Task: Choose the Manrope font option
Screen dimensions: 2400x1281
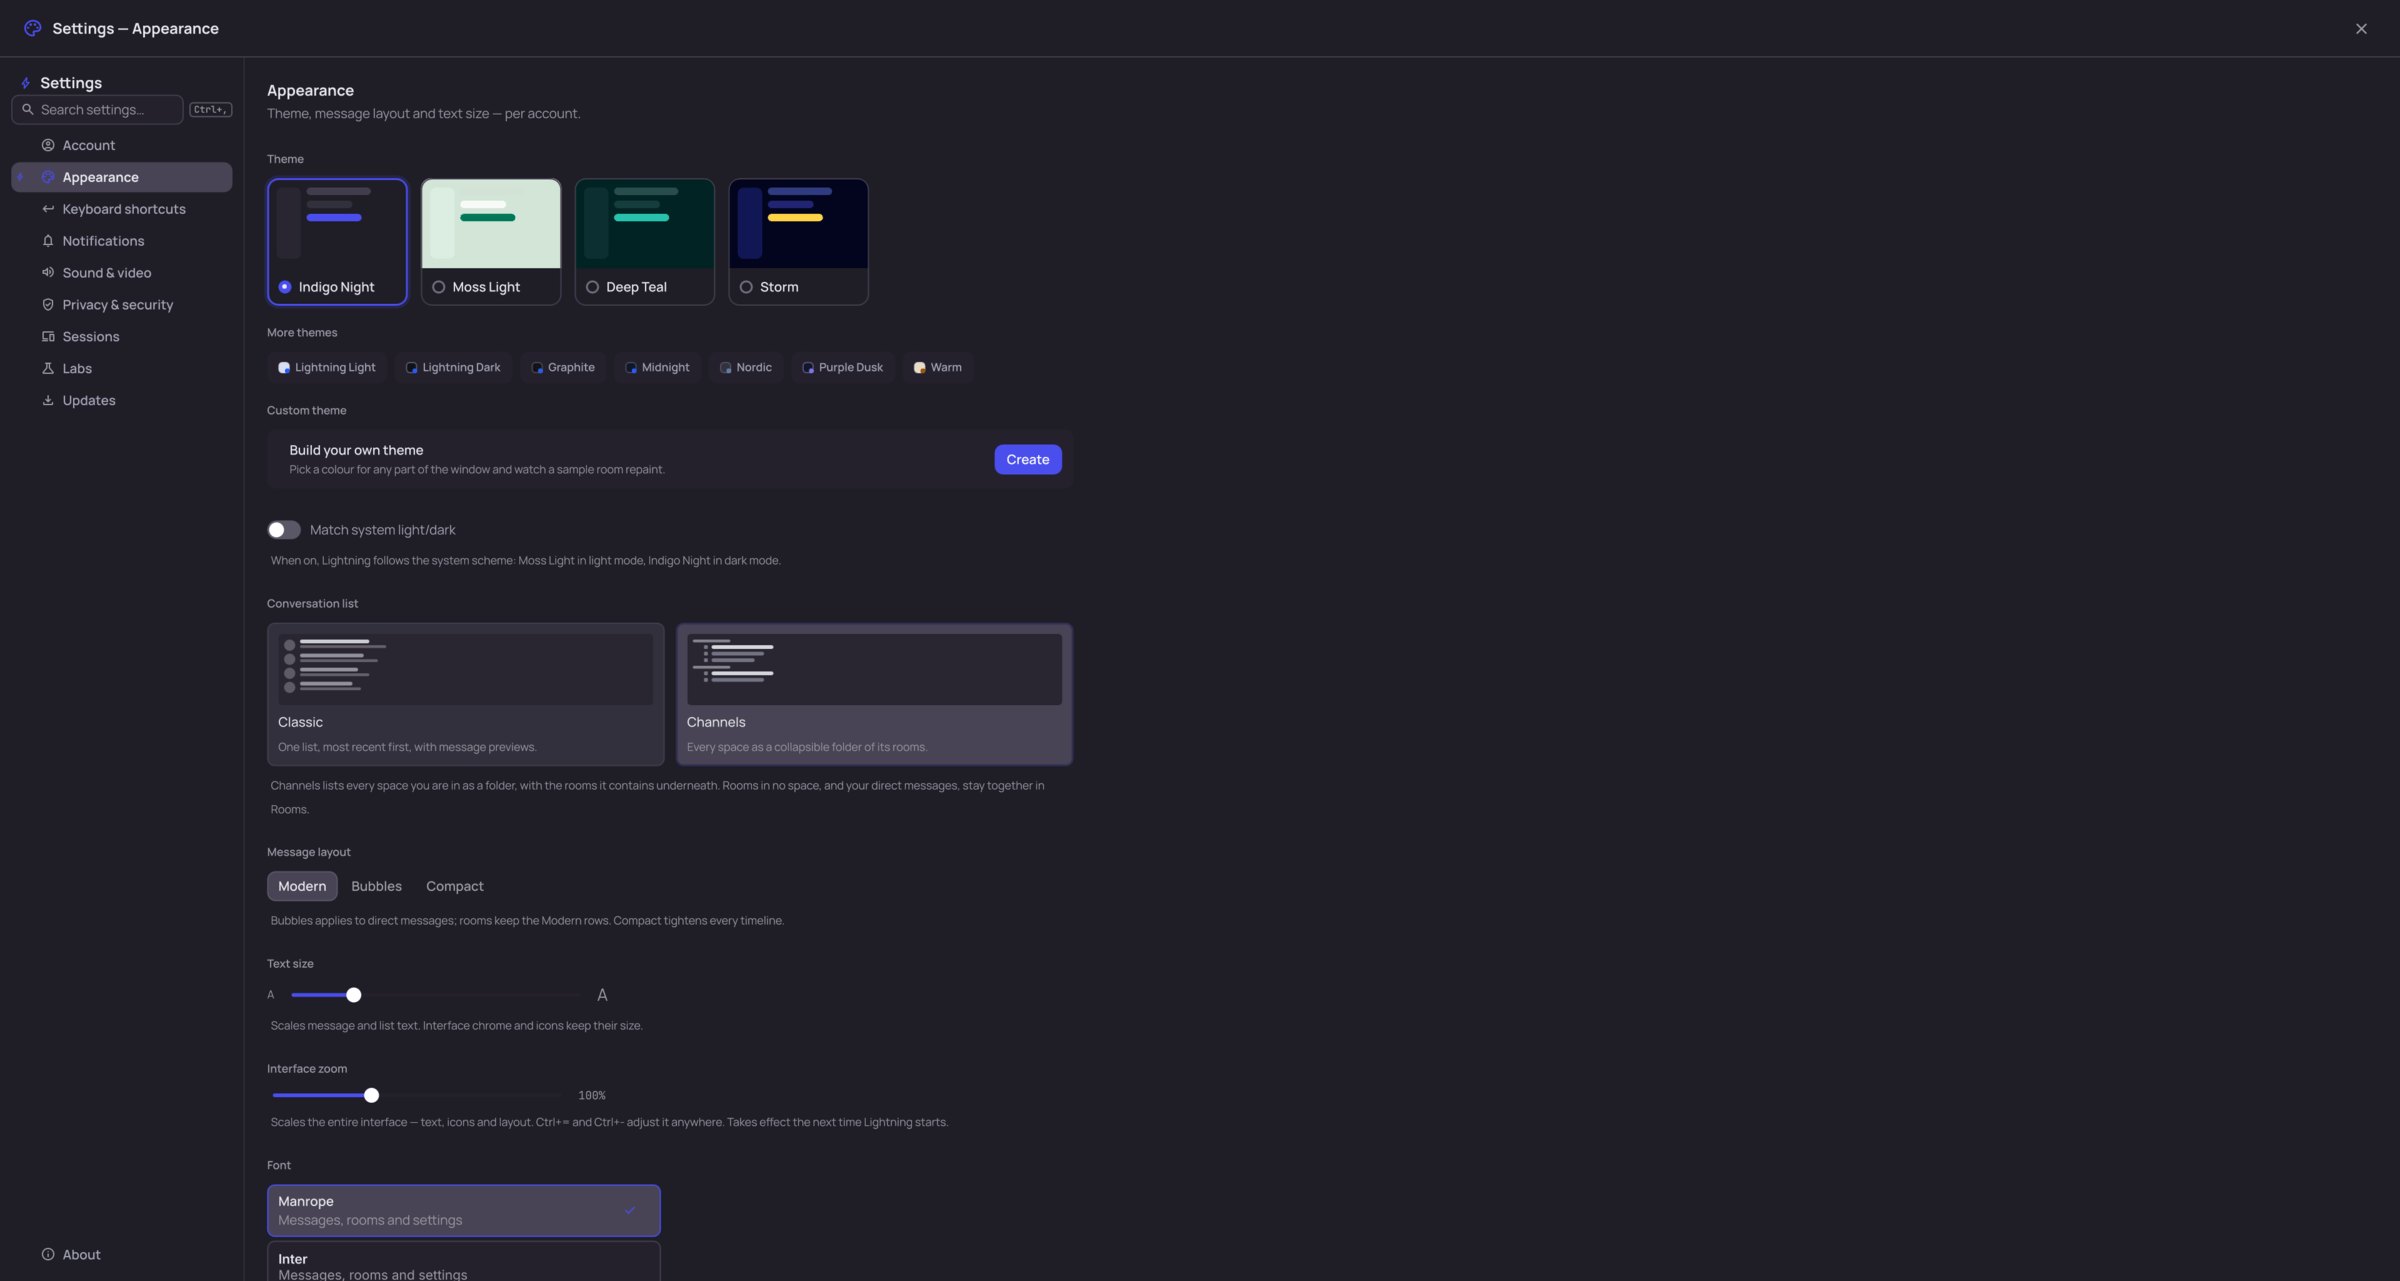Action: click(x=464, y=1211)
